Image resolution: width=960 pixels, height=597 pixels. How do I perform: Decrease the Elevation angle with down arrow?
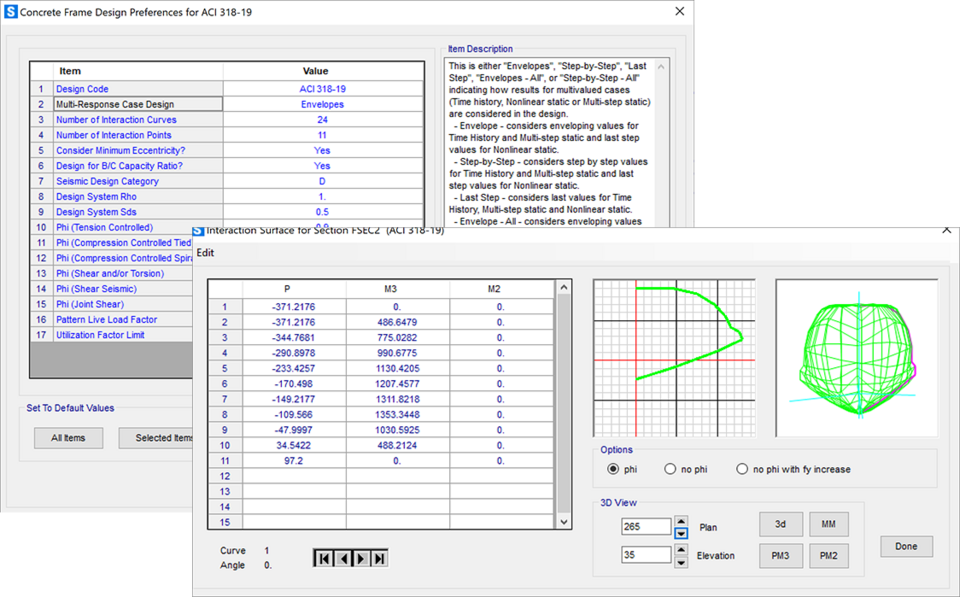click(x=681, y=561)
